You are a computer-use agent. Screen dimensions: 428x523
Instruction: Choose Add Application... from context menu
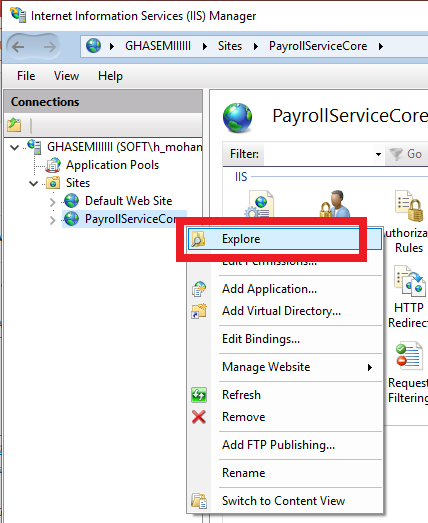(285, 289)
